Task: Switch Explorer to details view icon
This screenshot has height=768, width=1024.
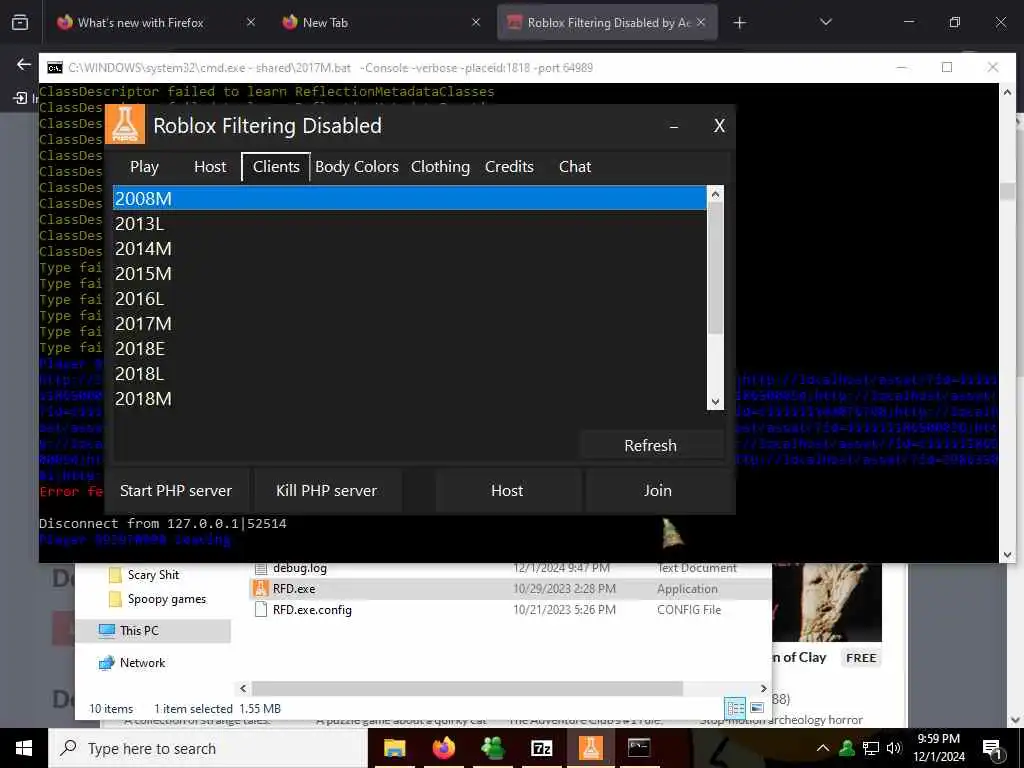Action: pyautogui.click(x=735, y=708)
